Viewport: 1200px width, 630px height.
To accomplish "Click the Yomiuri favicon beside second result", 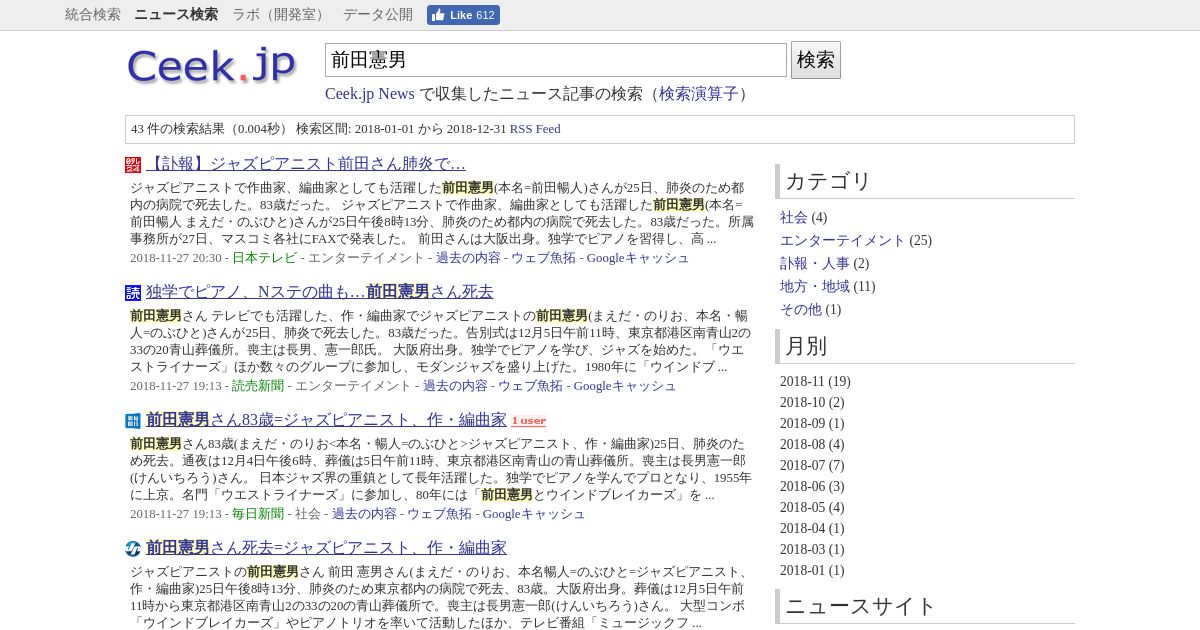I will pos(133,293).
